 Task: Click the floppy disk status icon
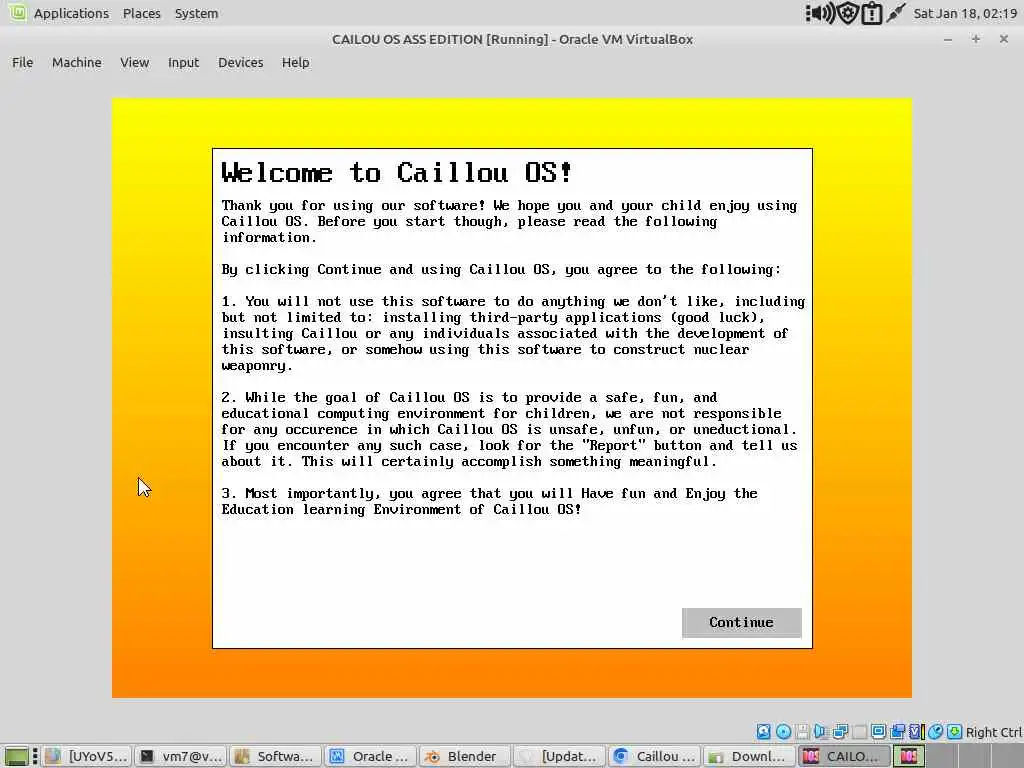tap(803, 731)
